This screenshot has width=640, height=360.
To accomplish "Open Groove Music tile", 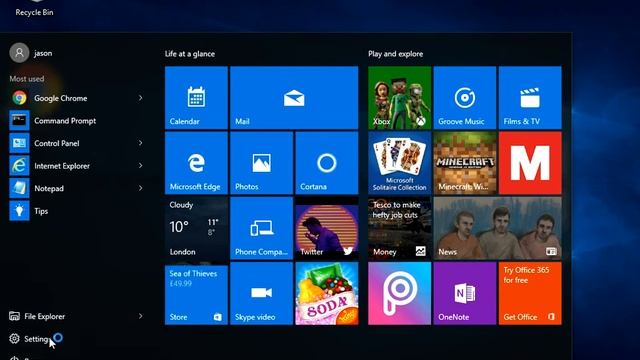I will pyautogui.click(x=464, y=98).
